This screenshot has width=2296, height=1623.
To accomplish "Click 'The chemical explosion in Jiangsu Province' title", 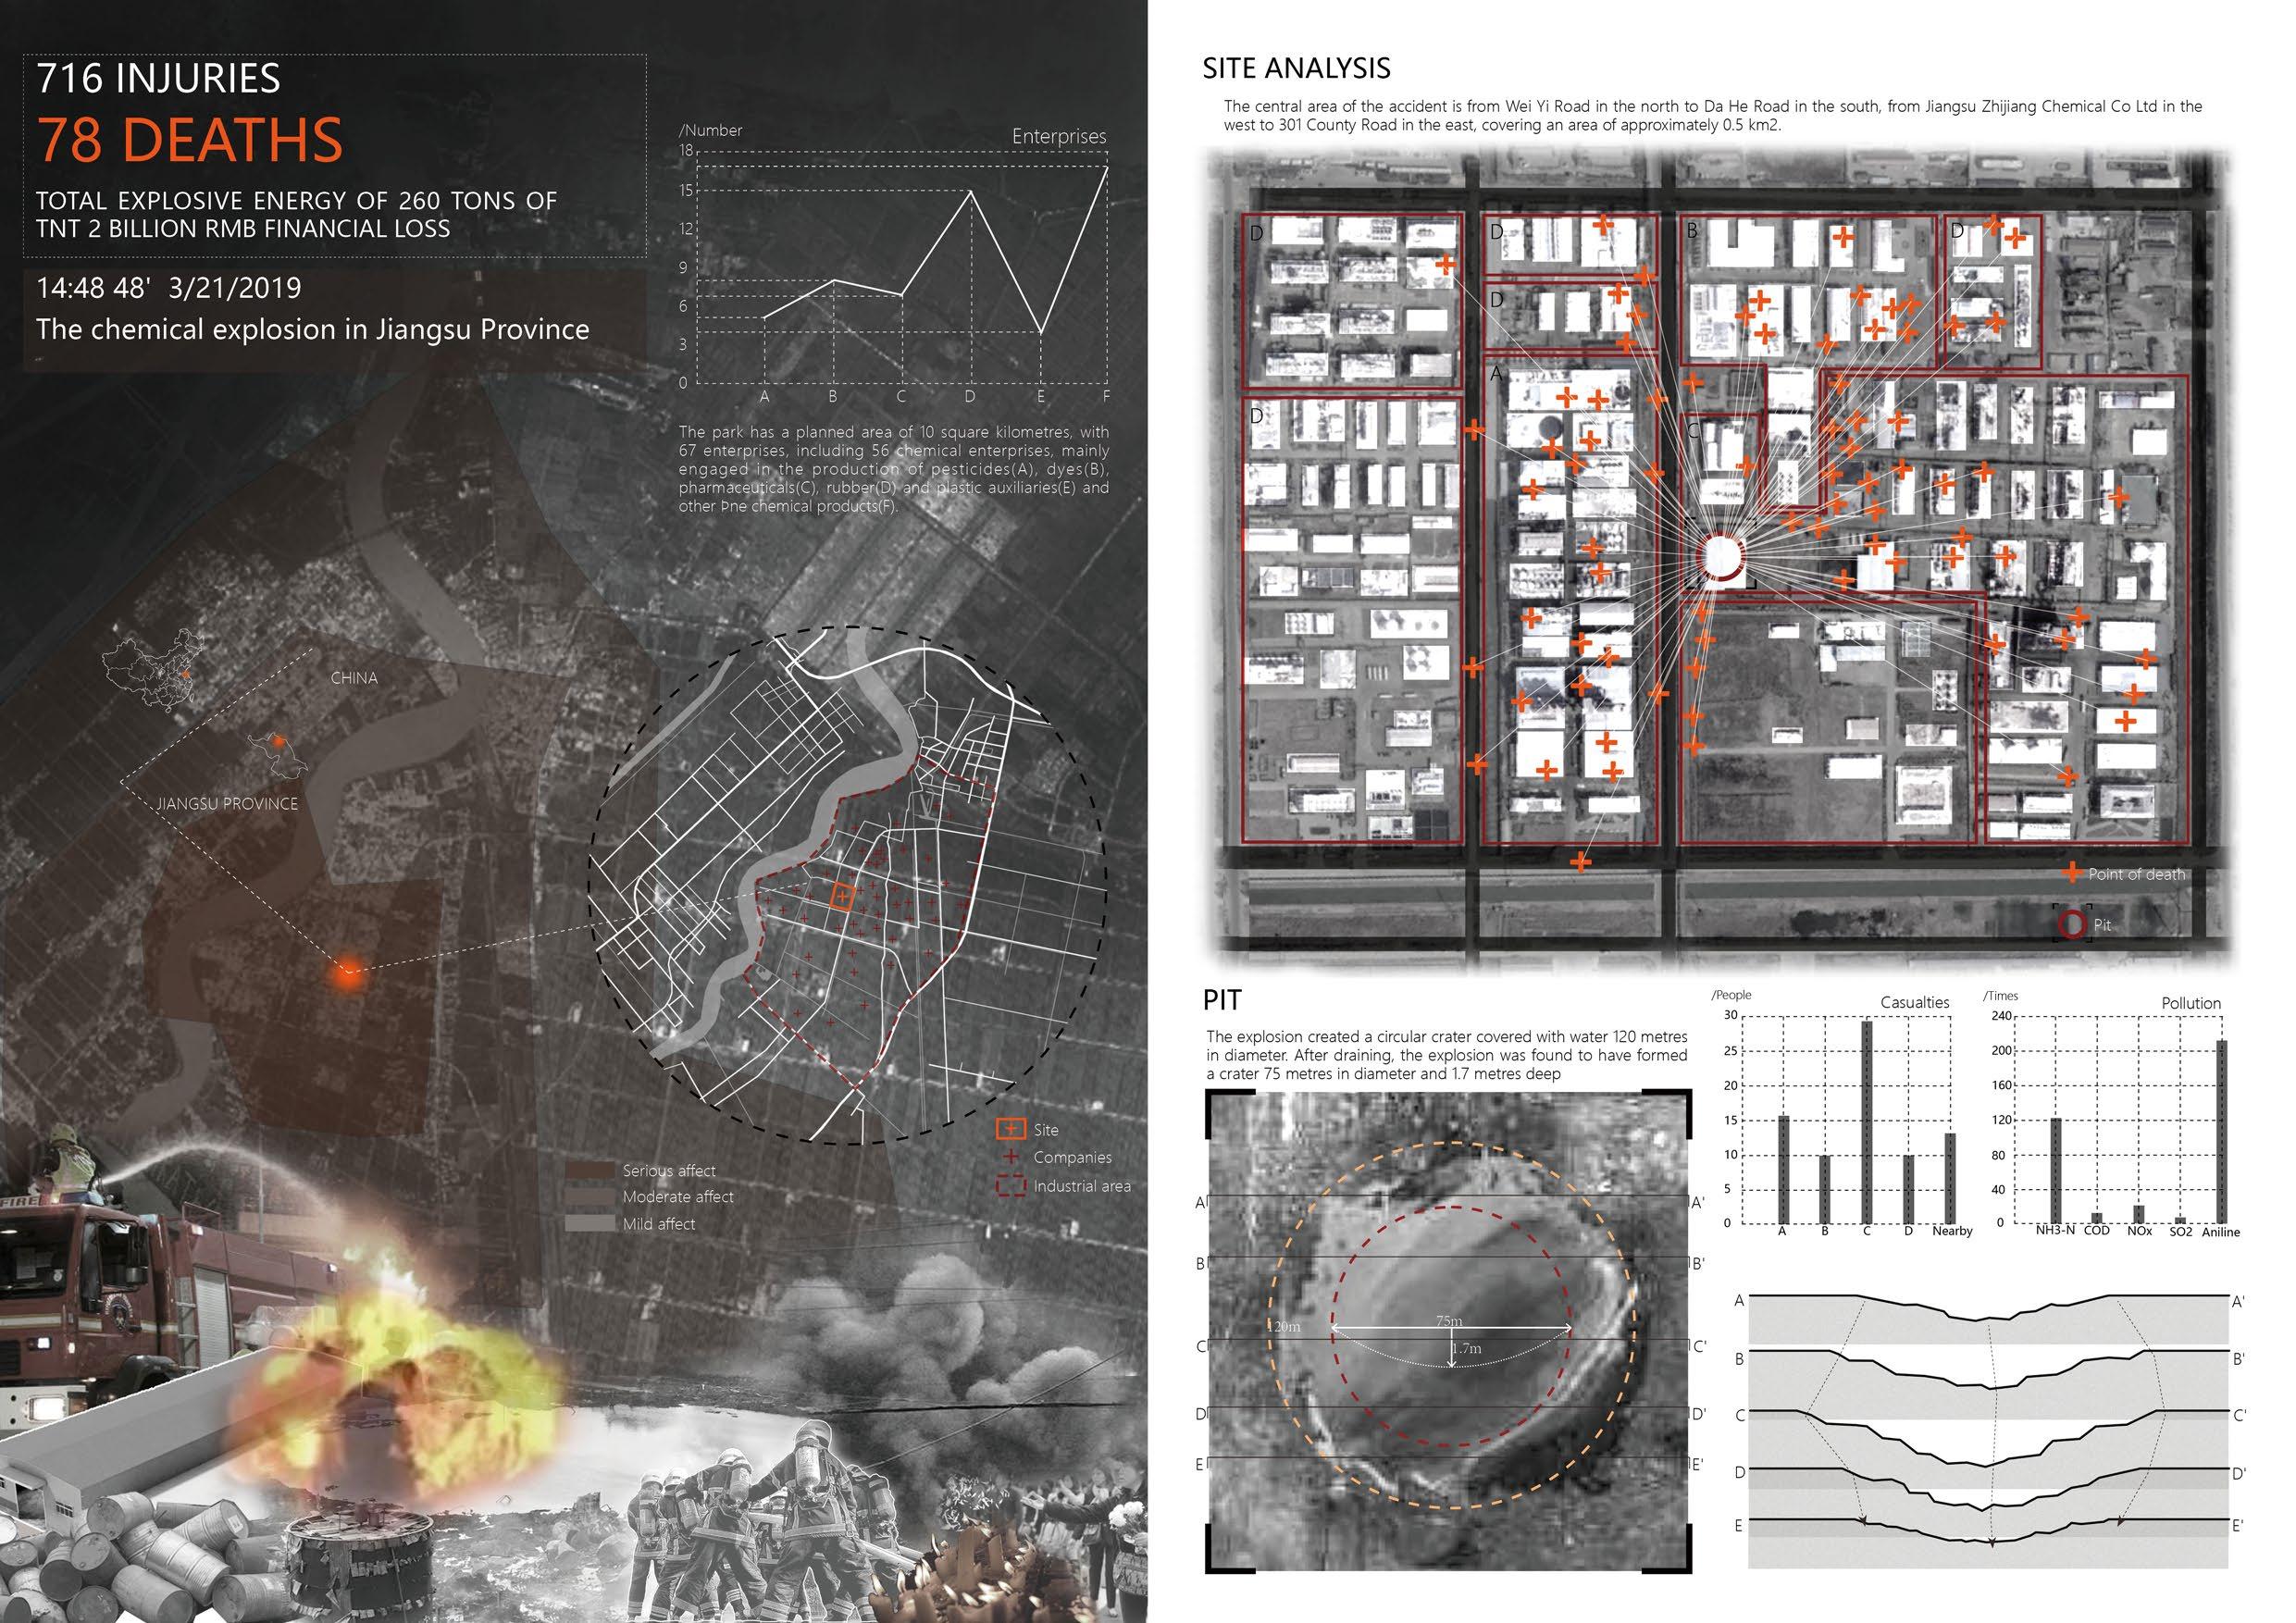I will pos(313,329).
